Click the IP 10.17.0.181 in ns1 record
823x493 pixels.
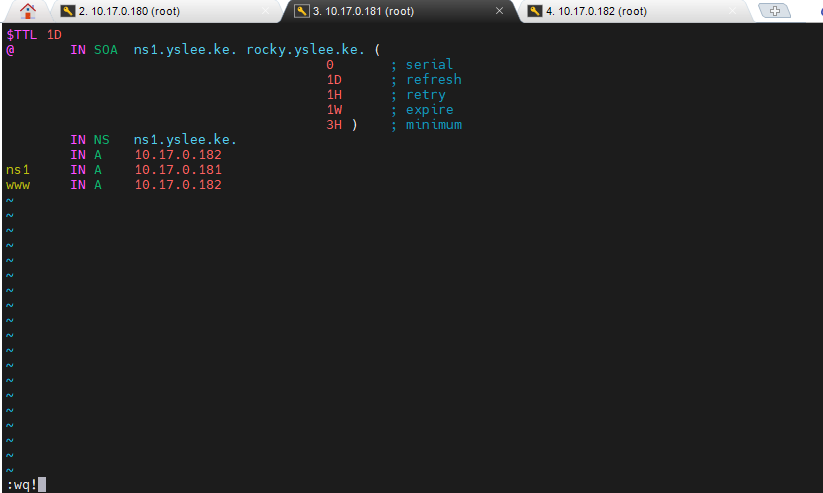click(178, 170)
